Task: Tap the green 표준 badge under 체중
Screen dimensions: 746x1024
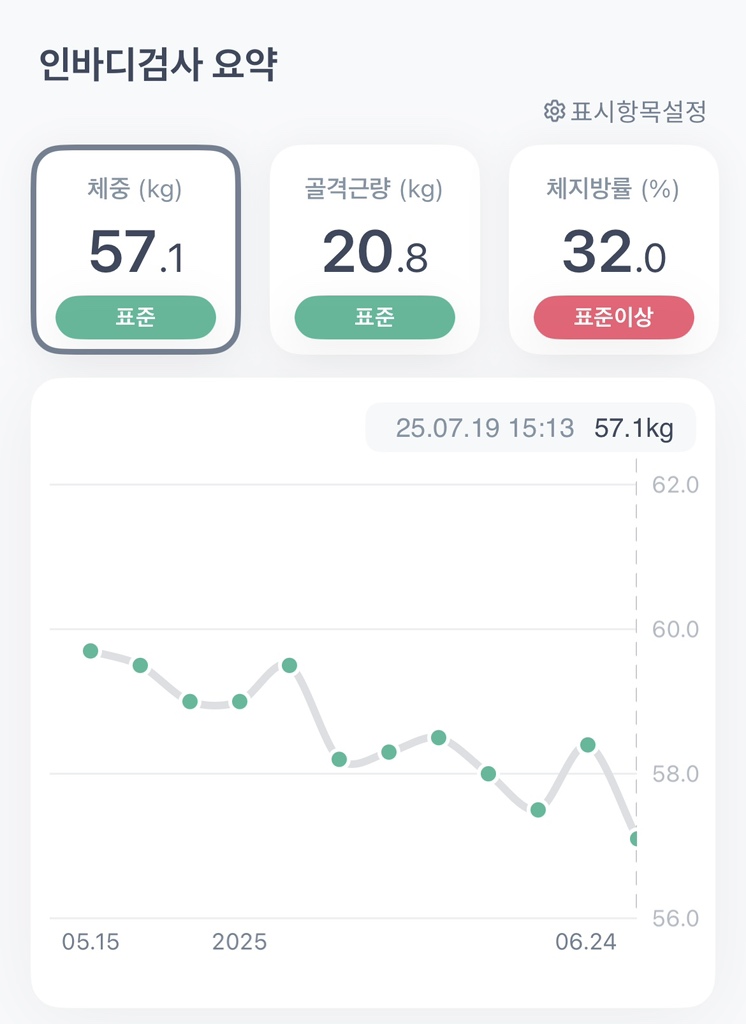Action: point(135,318)
